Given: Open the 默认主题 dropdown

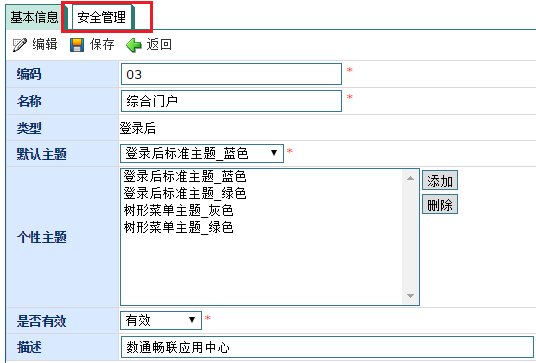Looking at the screenshot, I should [202, 153].
